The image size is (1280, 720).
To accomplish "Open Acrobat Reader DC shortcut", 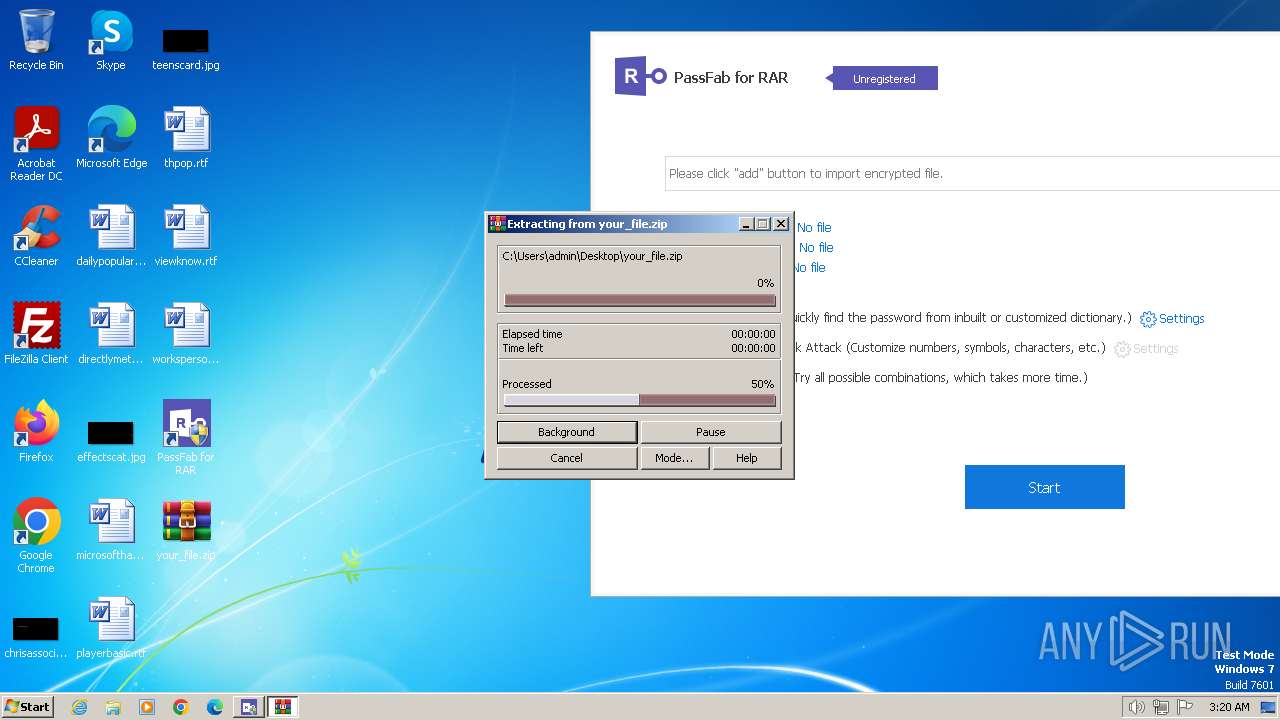I will click(x=36, y=144).
